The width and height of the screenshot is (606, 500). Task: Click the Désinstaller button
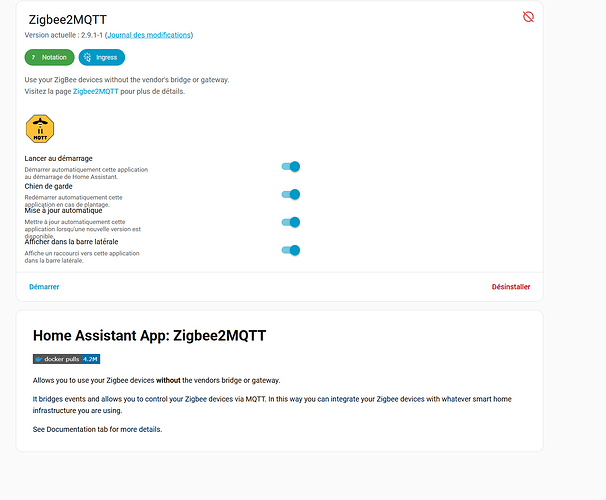tap(510, 287)
